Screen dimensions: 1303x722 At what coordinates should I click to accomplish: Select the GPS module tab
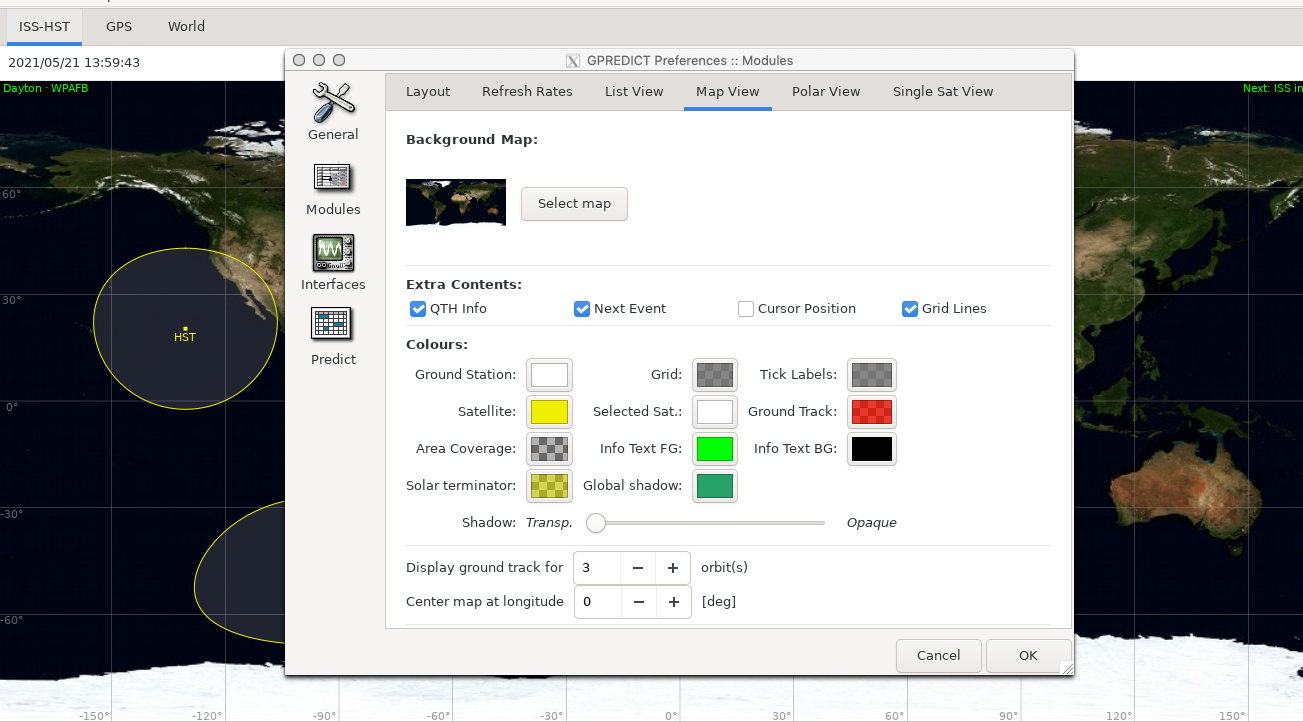118,27
